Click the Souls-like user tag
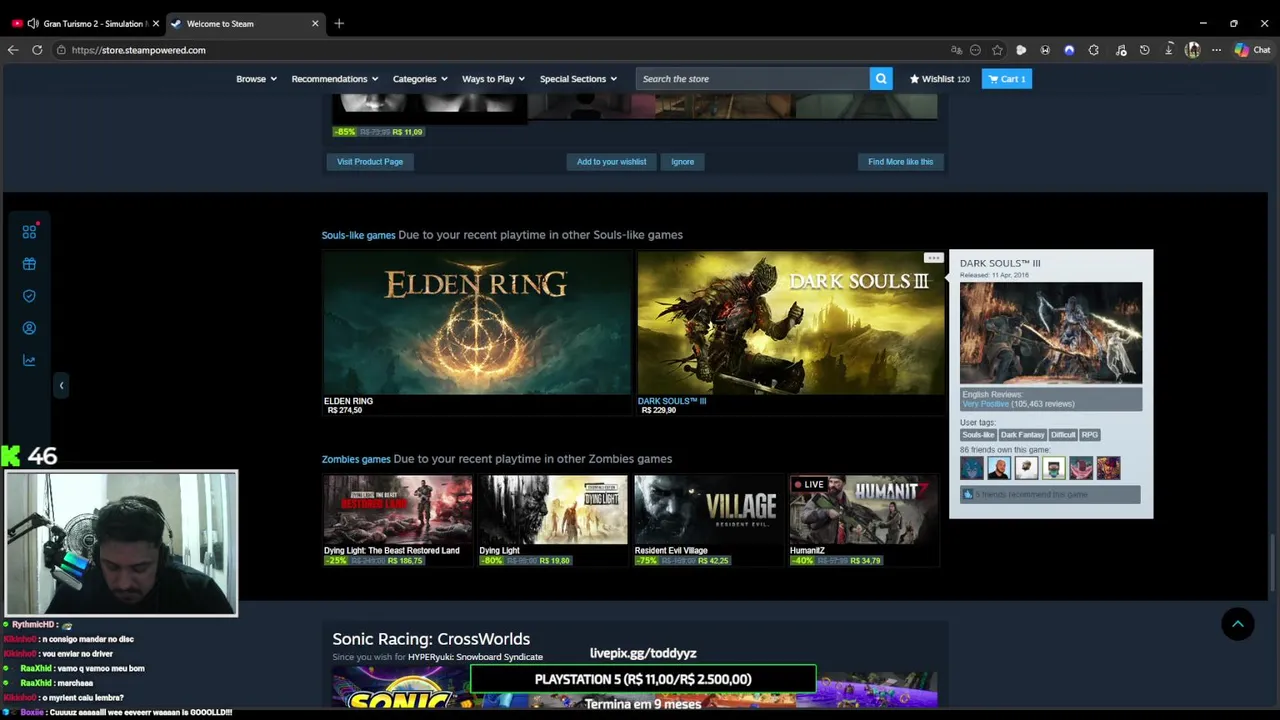1280x720 pixels. [978, 435]
